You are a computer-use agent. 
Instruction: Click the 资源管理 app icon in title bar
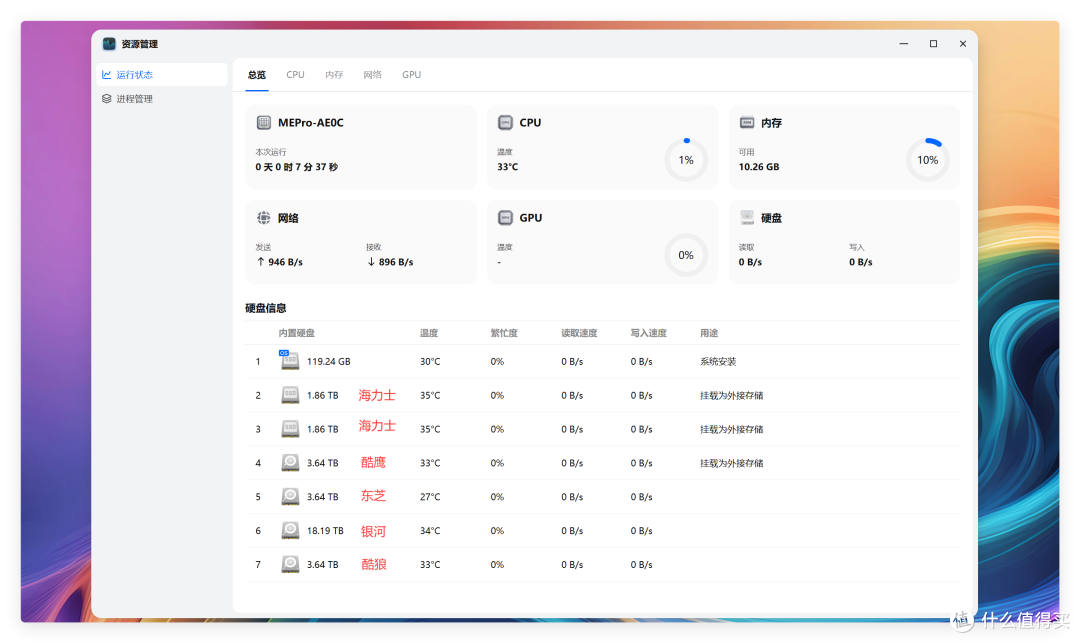pyautogui.click(x=109, y=44)
